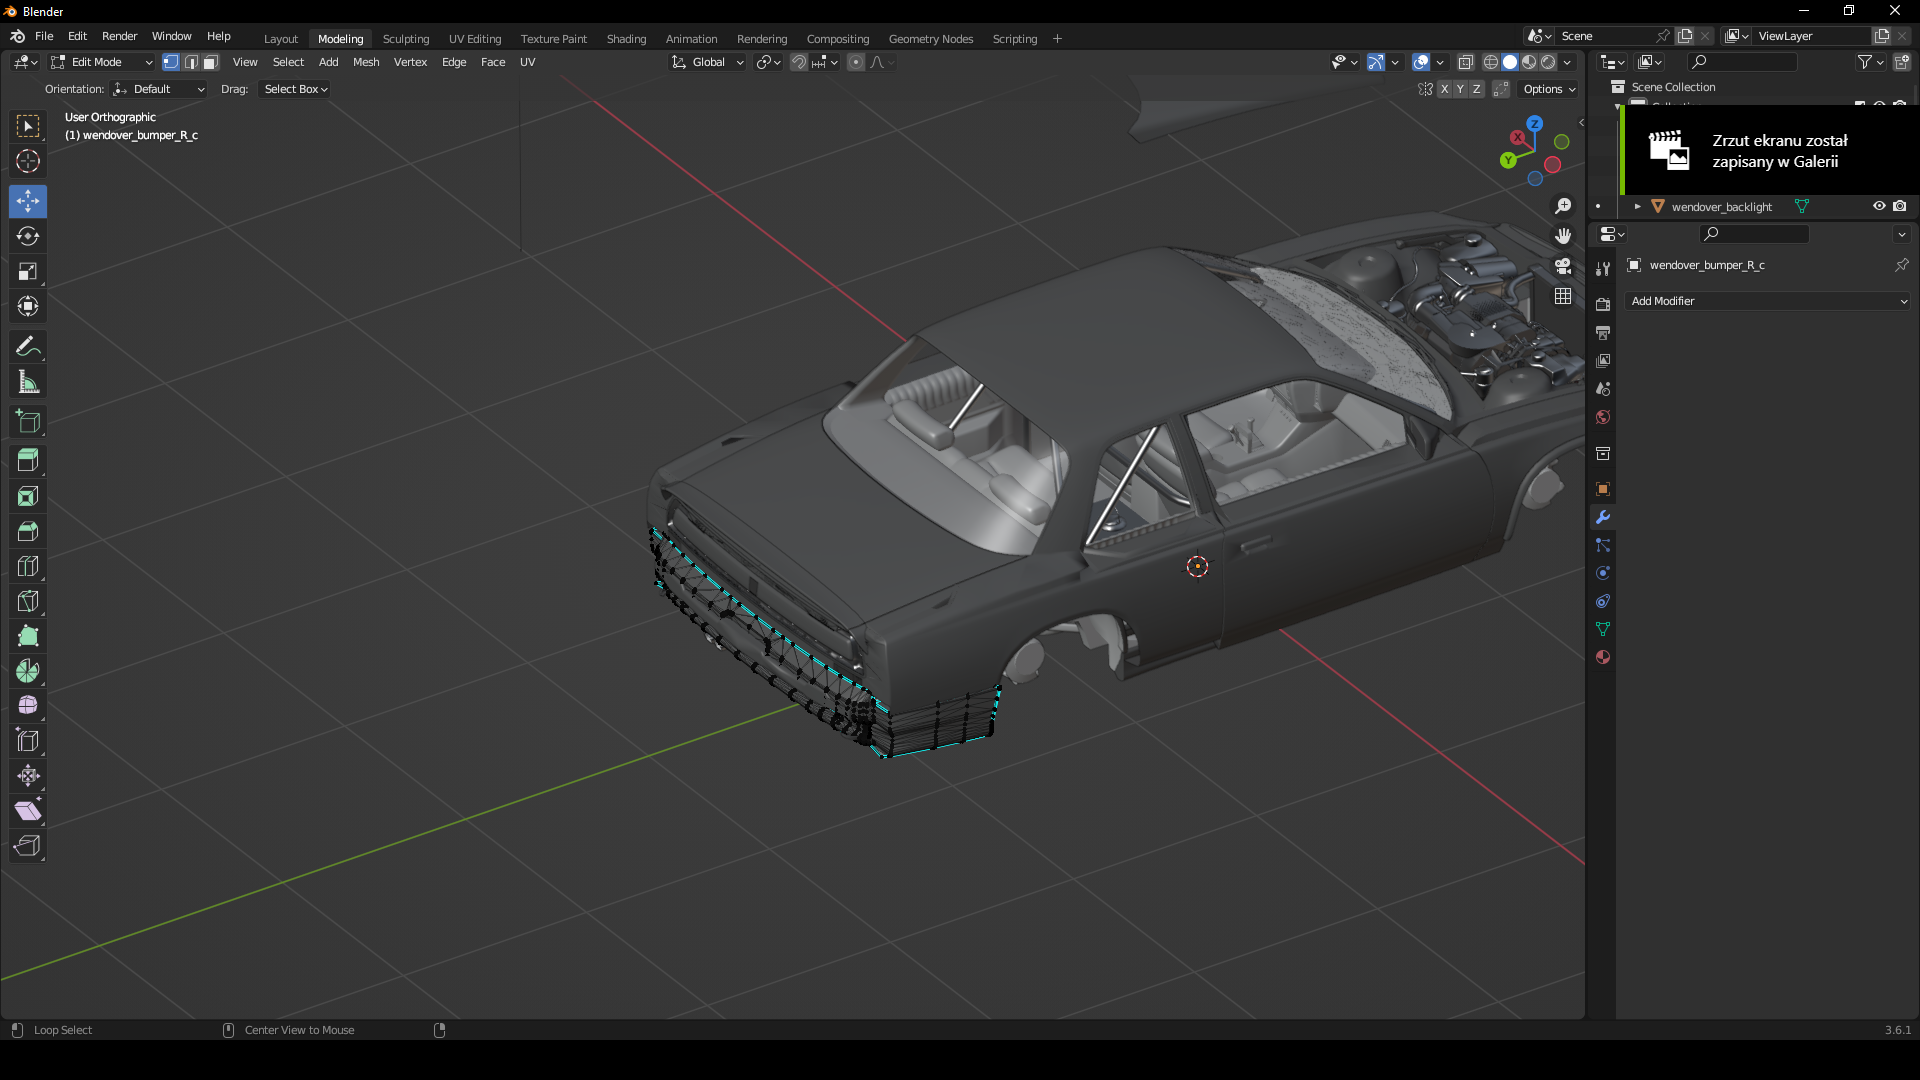
Task: Open shading options dropdown arrow
Action: [x=1567, y=62]
